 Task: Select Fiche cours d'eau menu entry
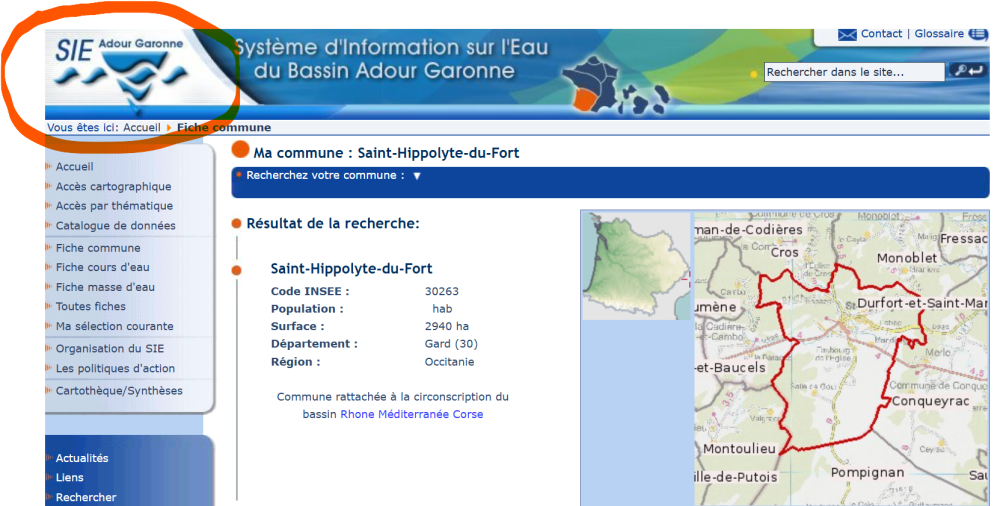(102, 268)
